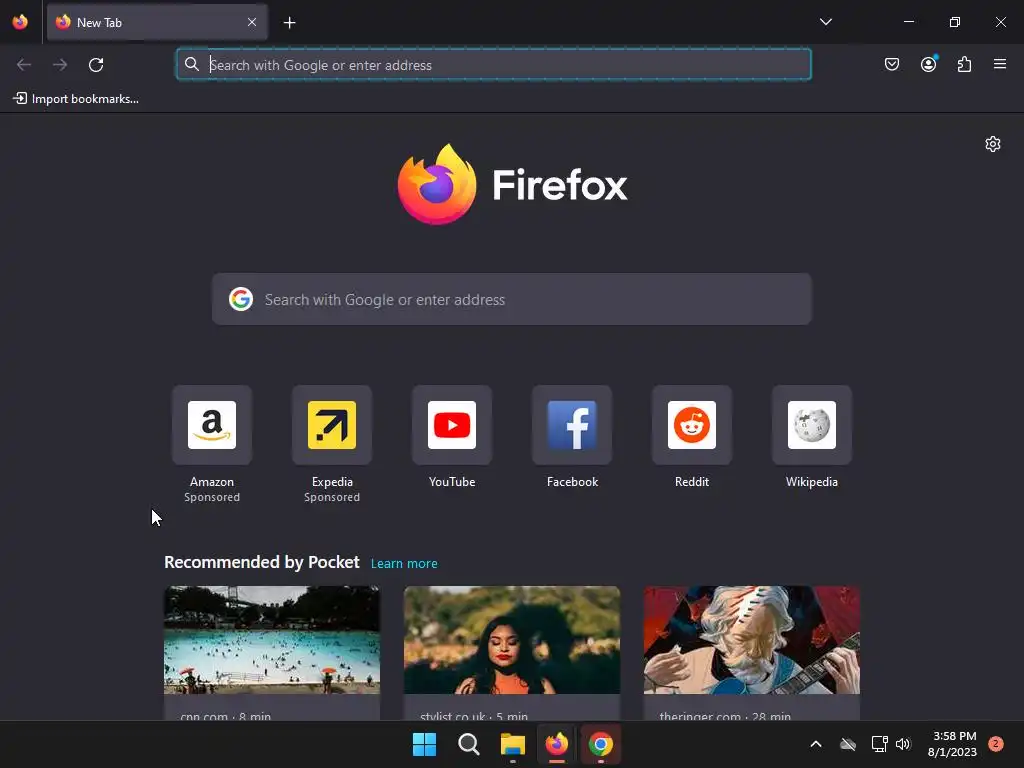This screenshot has height=768, width=1024.
Task: Click Recommended by Pocket heading
Action: [x=262, y=562]
